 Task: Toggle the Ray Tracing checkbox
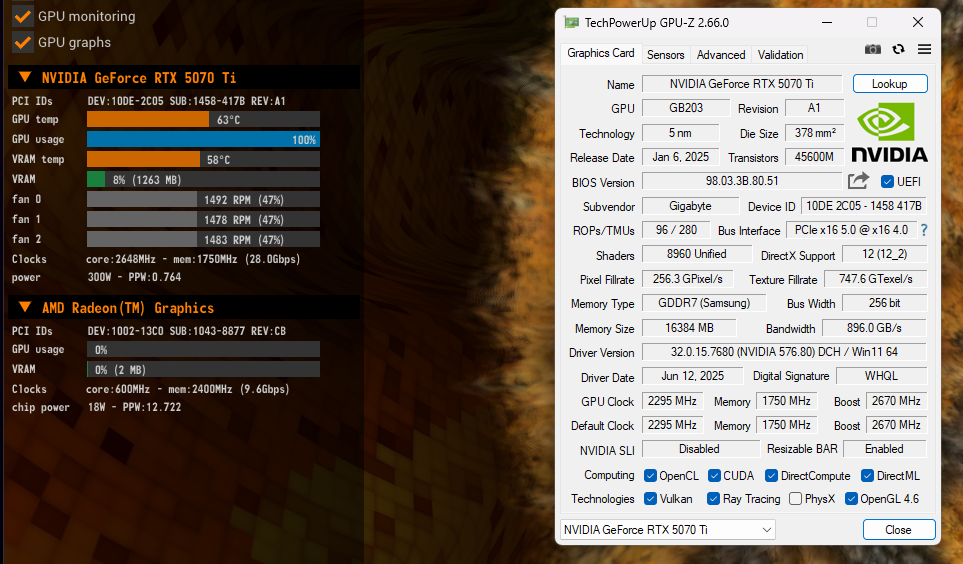(x=713, y=498)
